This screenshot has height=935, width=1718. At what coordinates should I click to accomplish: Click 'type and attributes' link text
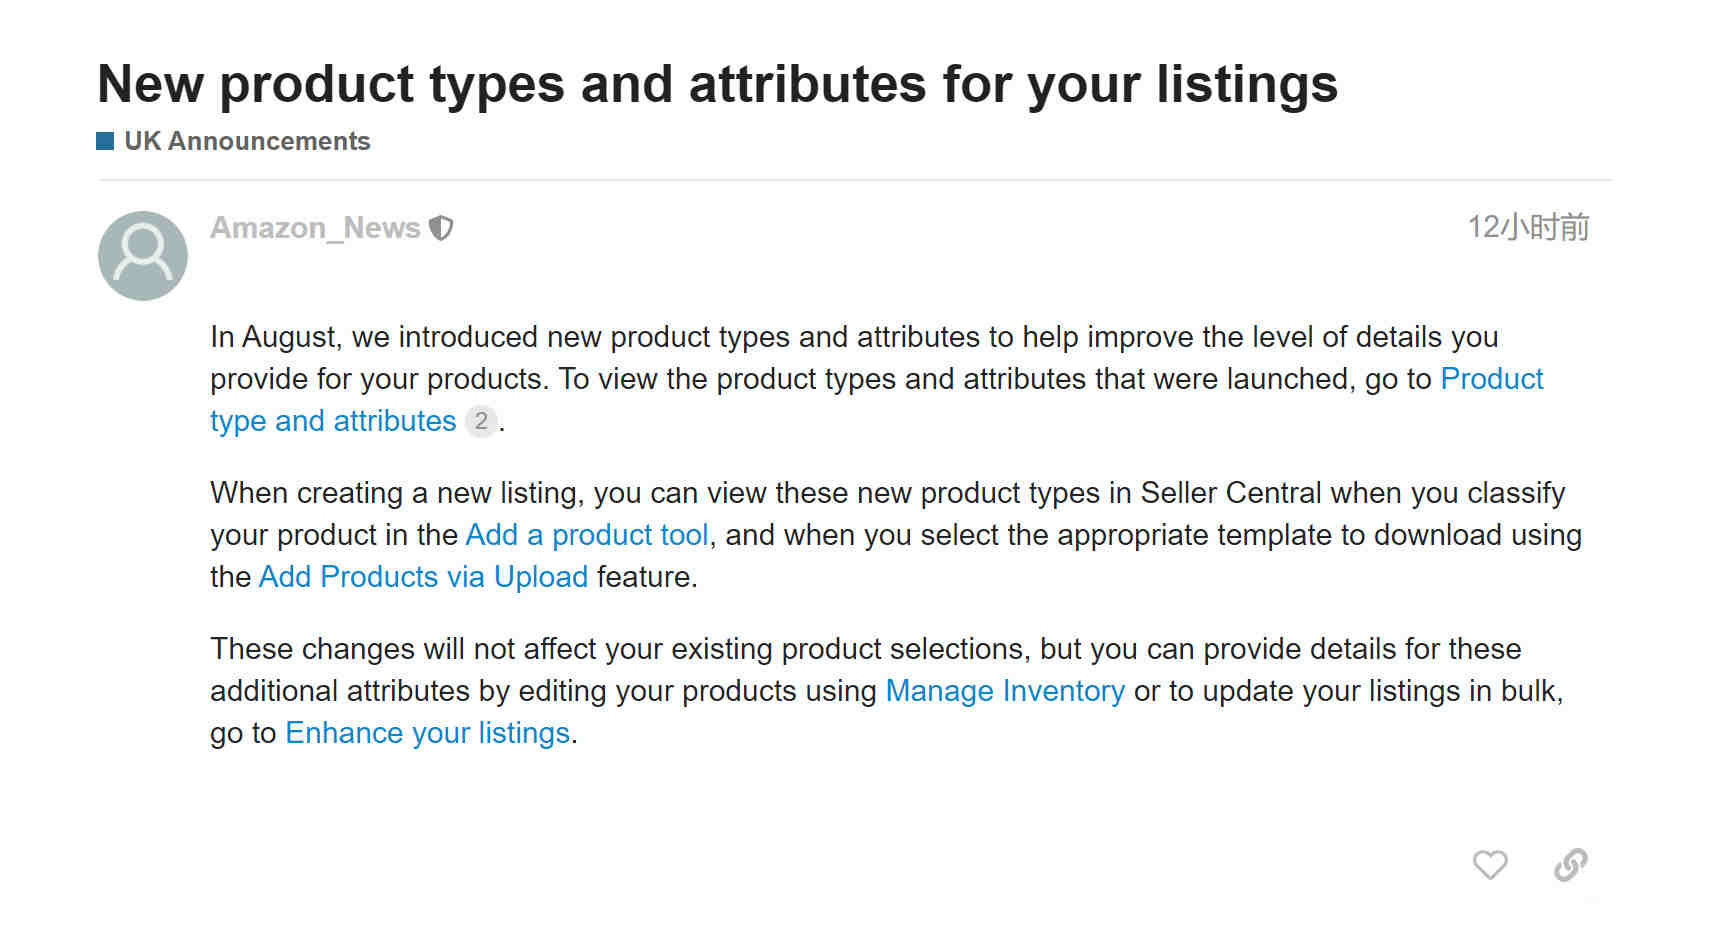tap(333, 421)
